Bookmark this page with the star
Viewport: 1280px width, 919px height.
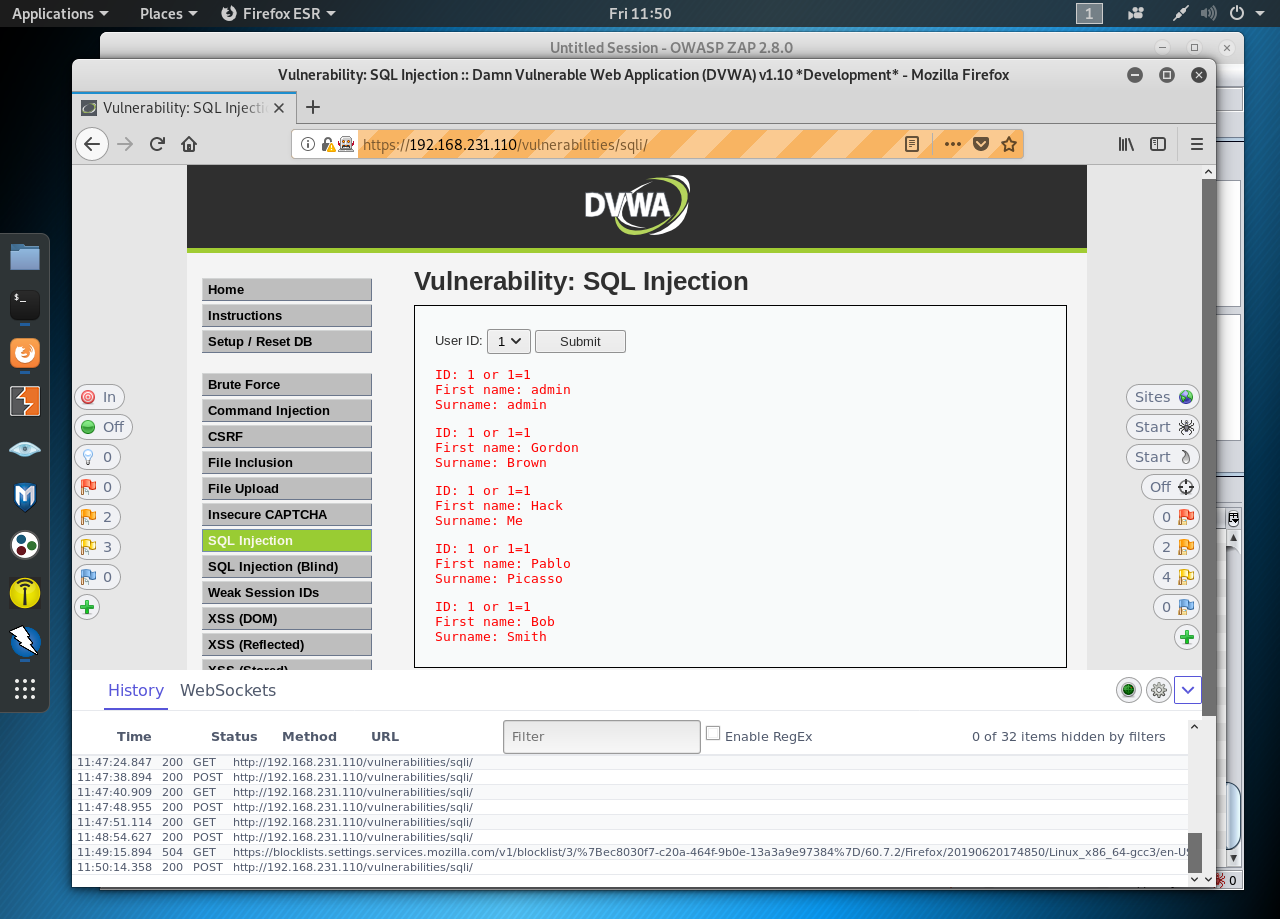pos(1009,144)
